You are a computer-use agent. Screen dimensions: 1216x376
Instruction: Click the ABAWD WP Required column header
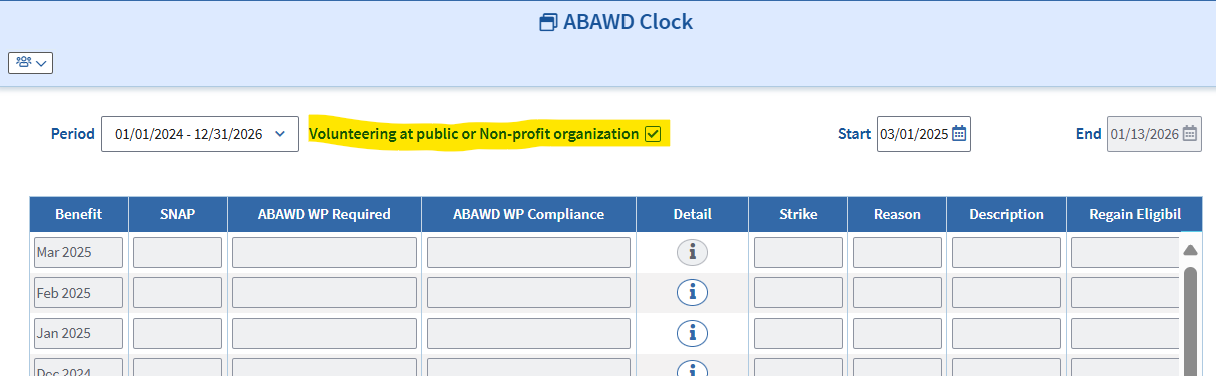(324, 214)
